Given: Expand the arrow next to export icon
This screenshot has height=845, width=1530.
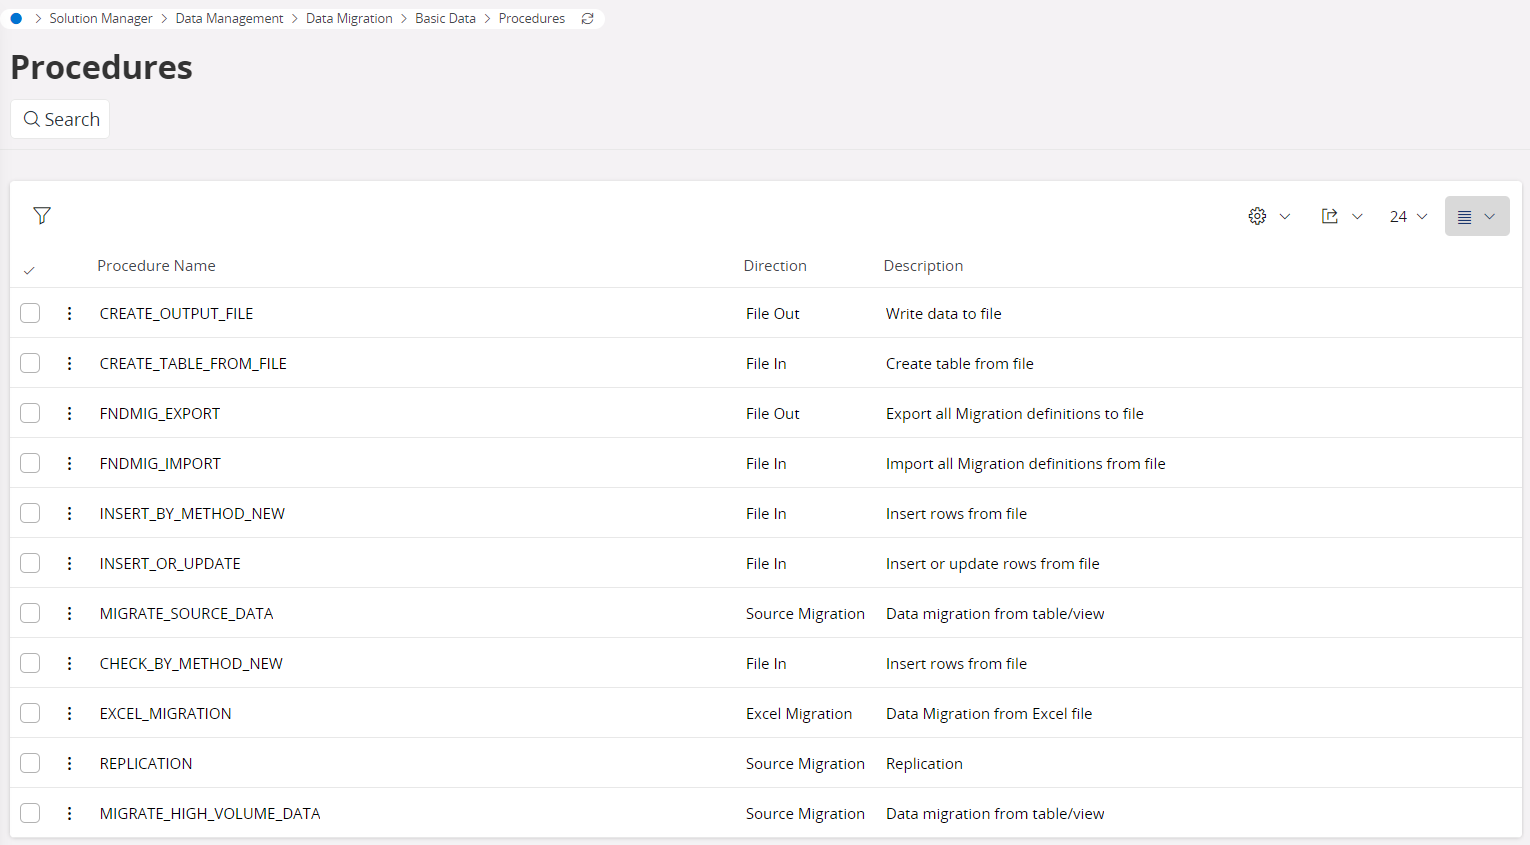Looking at the screenshot, I should pyautogui.click(x=1357, y=216).
